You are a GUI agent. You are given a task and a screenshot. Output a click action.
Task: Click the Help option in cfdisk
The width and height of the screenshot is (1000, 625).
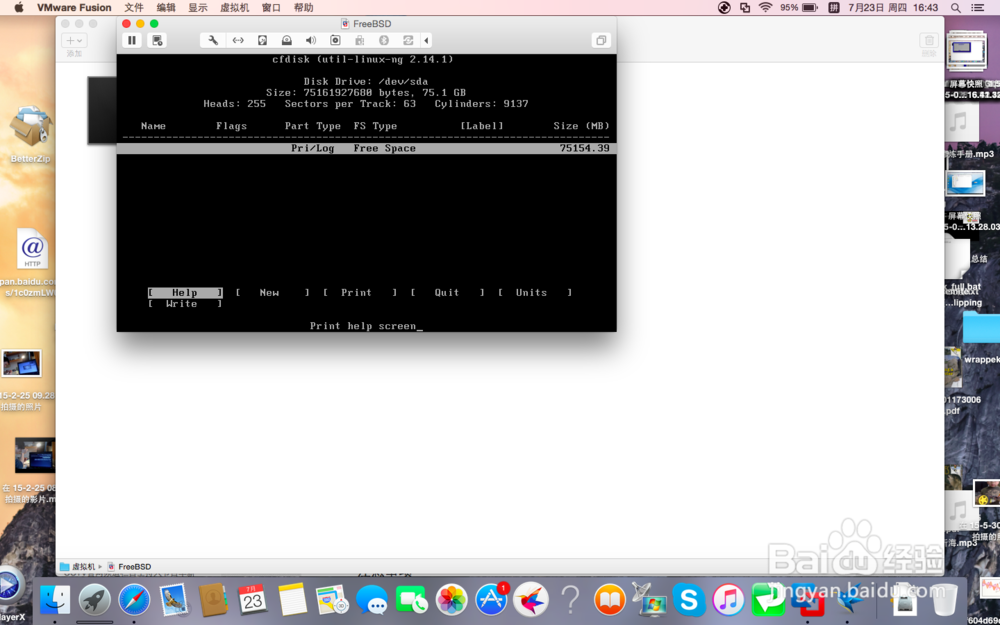(185, 293)
